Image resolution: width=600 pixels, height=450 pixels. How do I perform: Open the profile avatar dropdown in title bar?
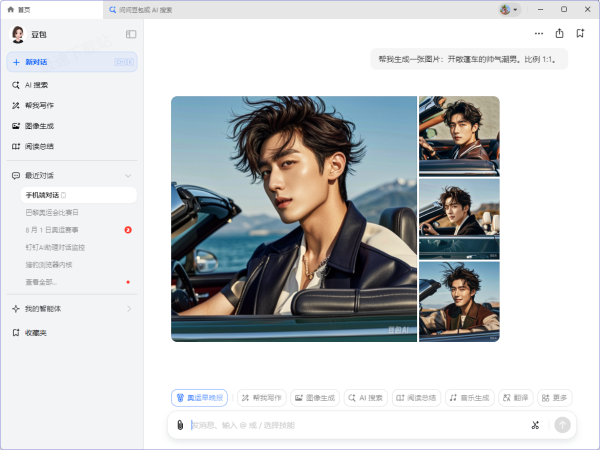click(x=509, y=9)
